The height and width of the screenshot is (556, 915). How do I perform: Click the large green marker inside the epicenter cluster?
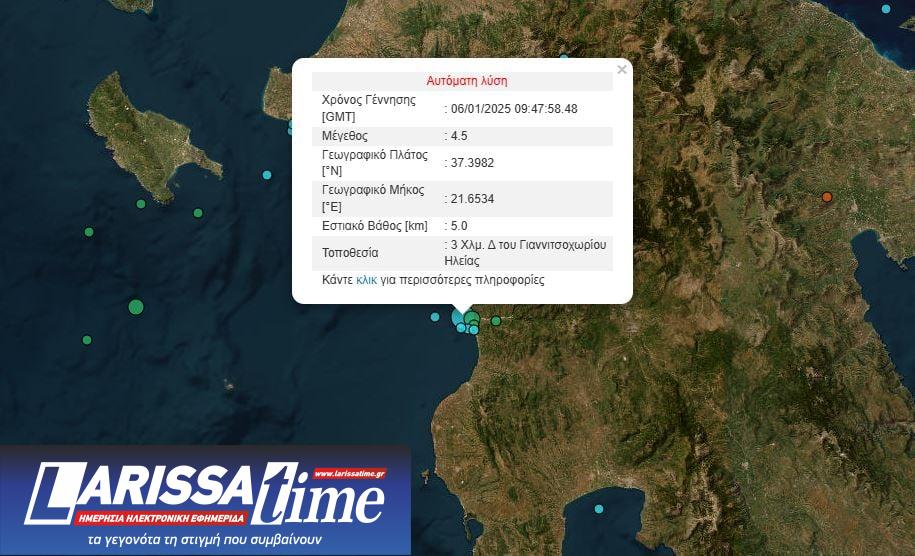click(x=472, y=319)
